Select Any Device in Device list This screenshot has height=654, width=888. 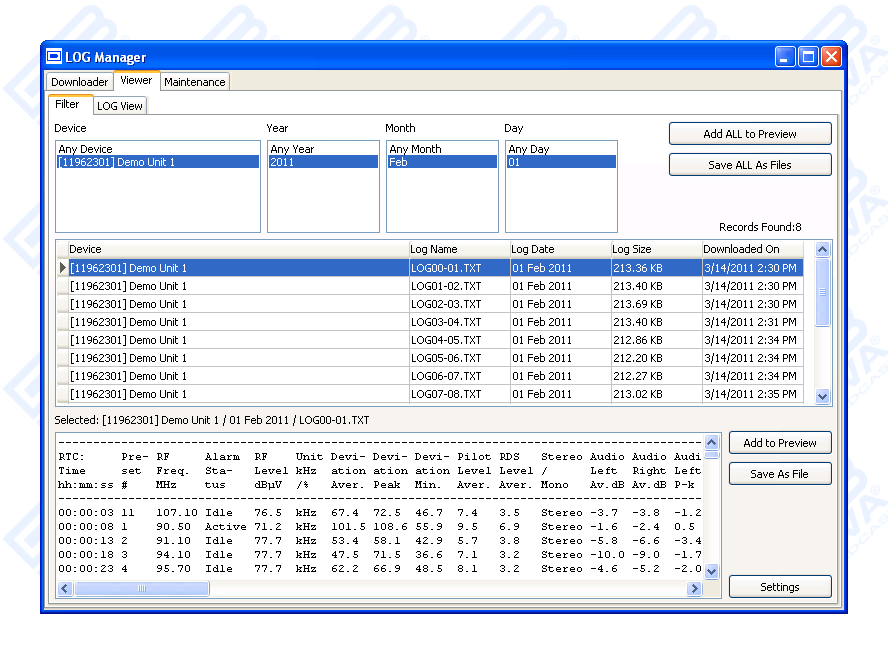[x=86, y=149]
